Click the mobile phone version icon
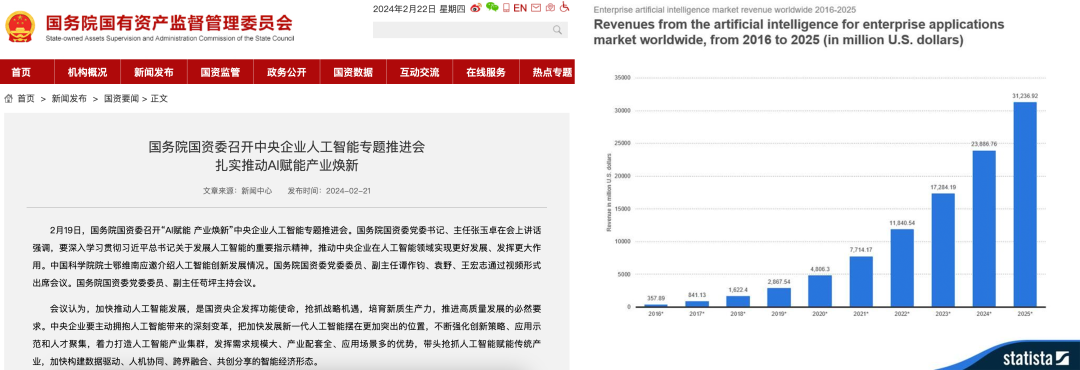The height and width of the screenshot is (370, 1080). tap(506, 8)
